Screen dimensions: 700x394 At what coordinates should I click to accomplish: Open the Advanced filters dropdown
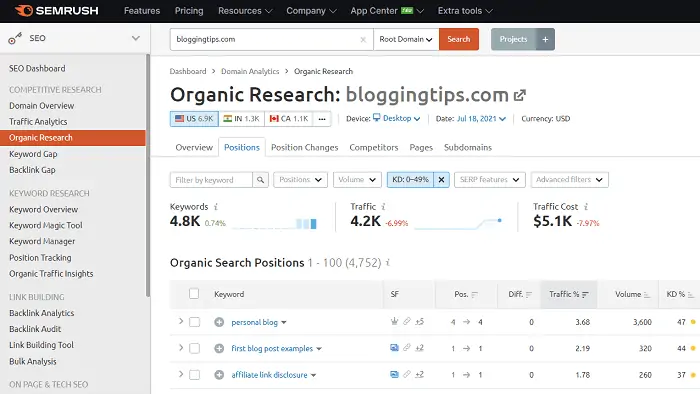click(570, 180)
